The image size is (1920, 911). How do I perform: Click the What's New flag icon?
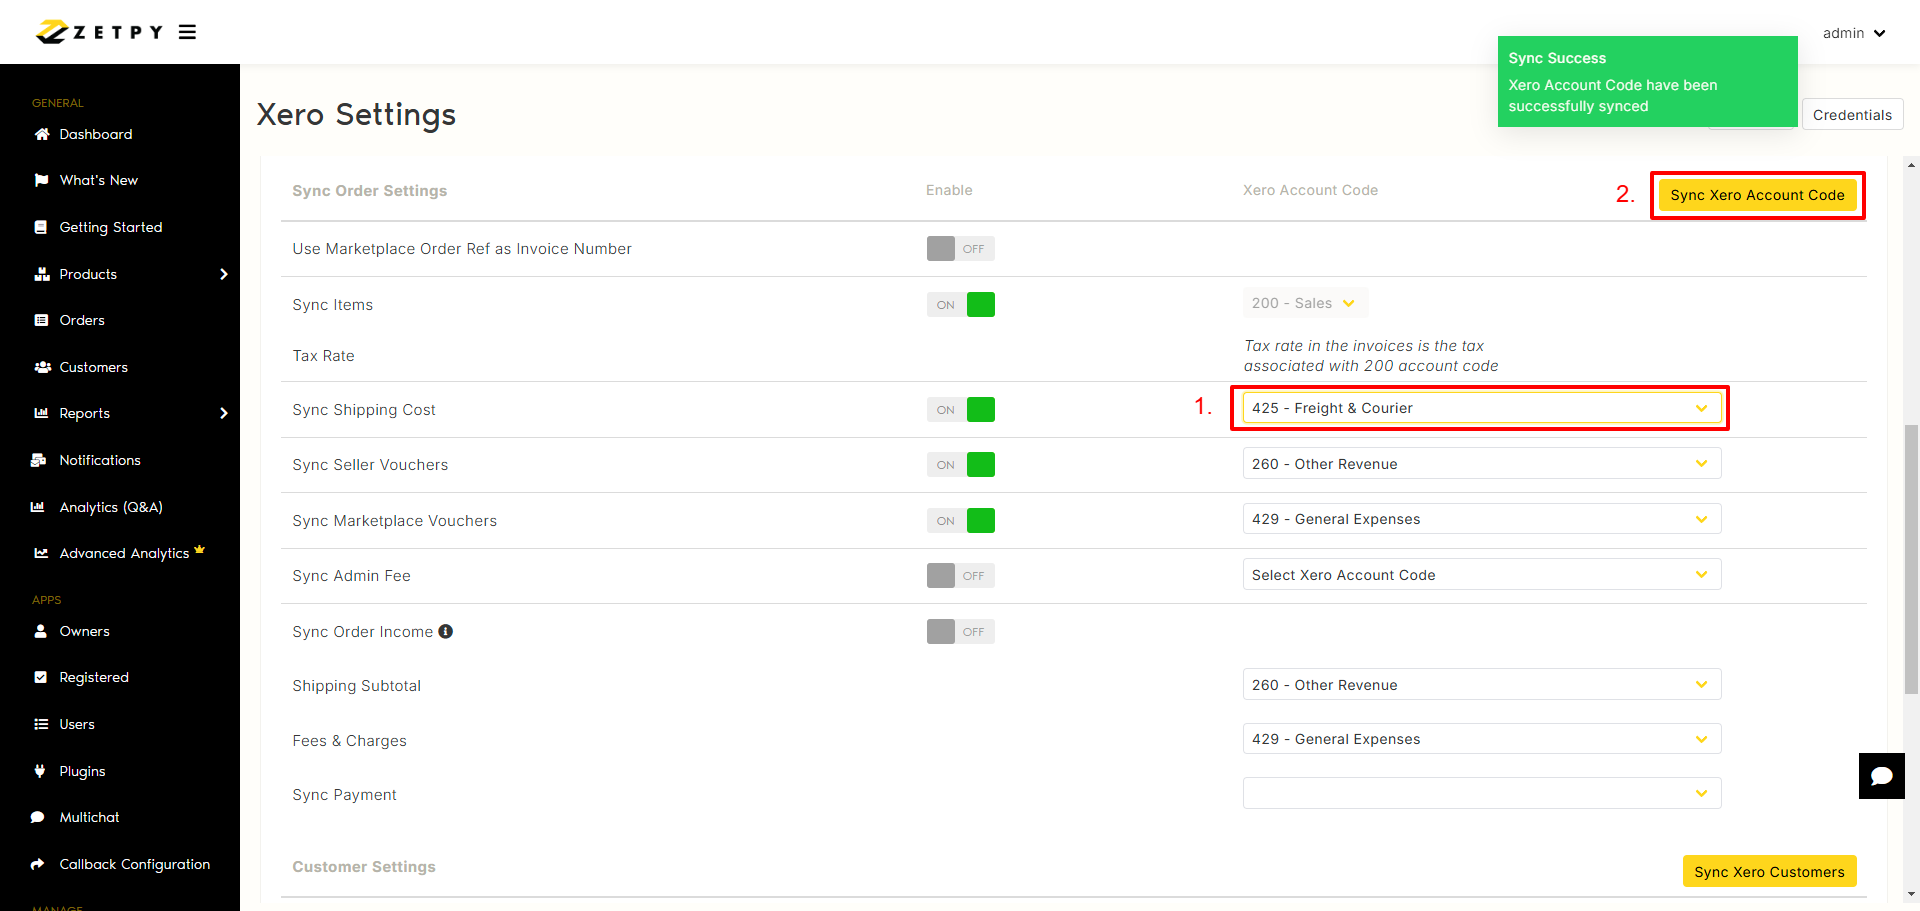tap(41, 180)
